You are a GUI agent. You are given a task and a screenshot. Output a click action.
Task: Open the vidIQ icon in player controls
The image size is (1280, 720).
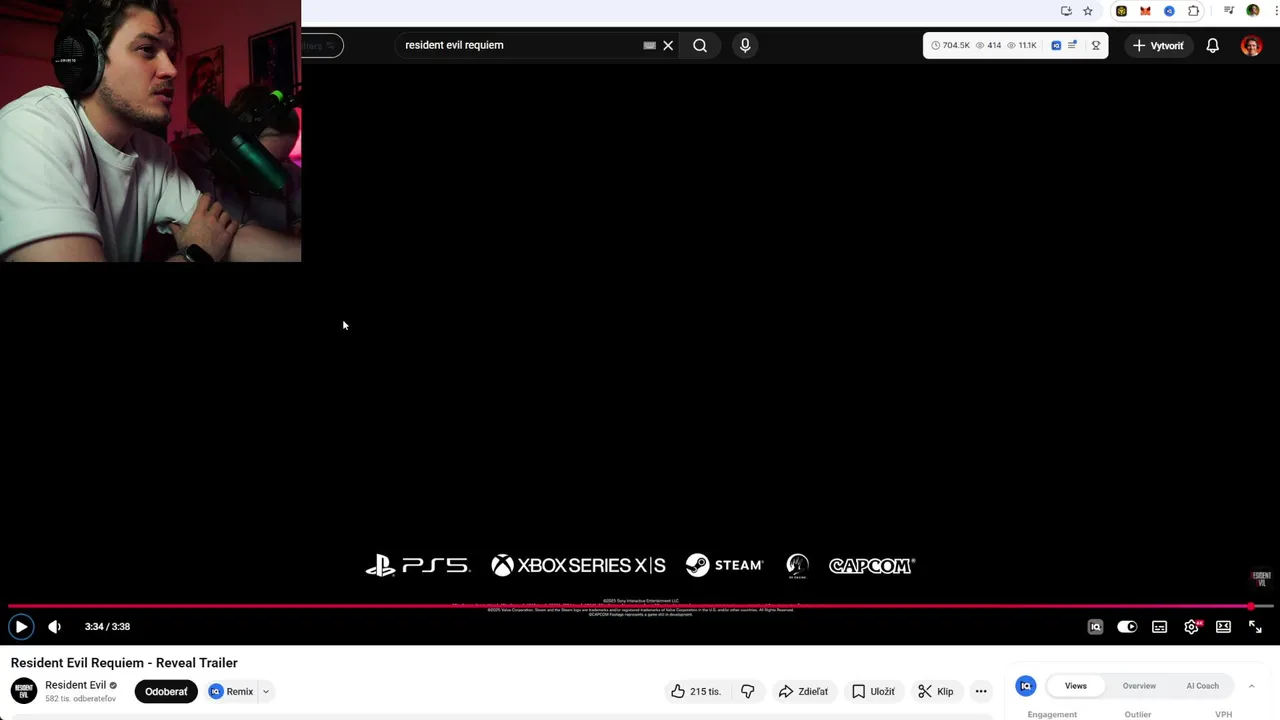[x=1095, y=627]
